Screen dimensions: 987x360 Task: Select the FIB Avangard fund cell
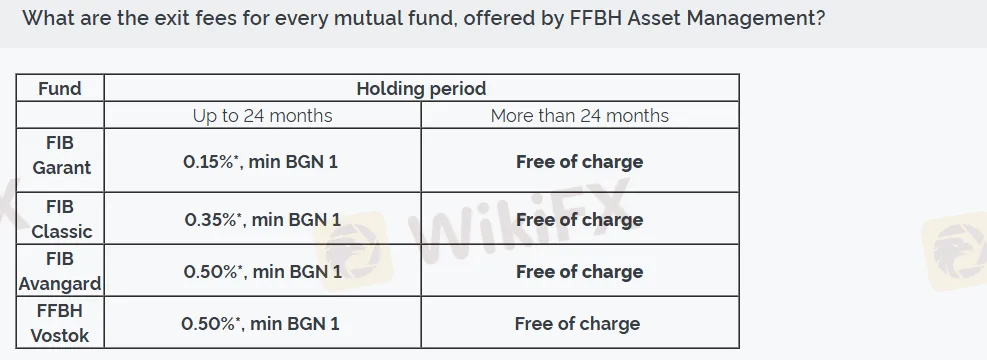[60, 271]
